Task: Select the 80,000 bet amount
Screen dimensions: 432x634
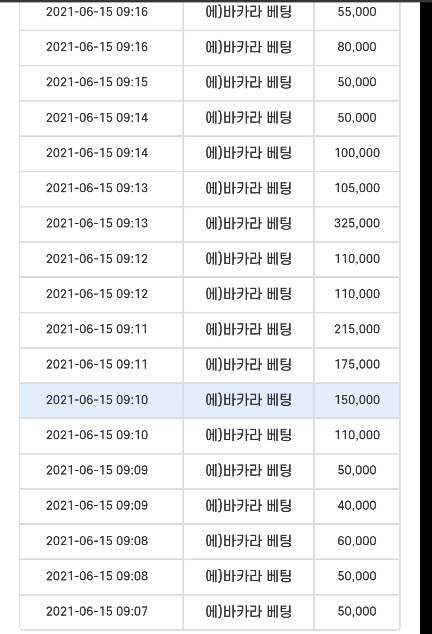Action: (x=357, y=47)
